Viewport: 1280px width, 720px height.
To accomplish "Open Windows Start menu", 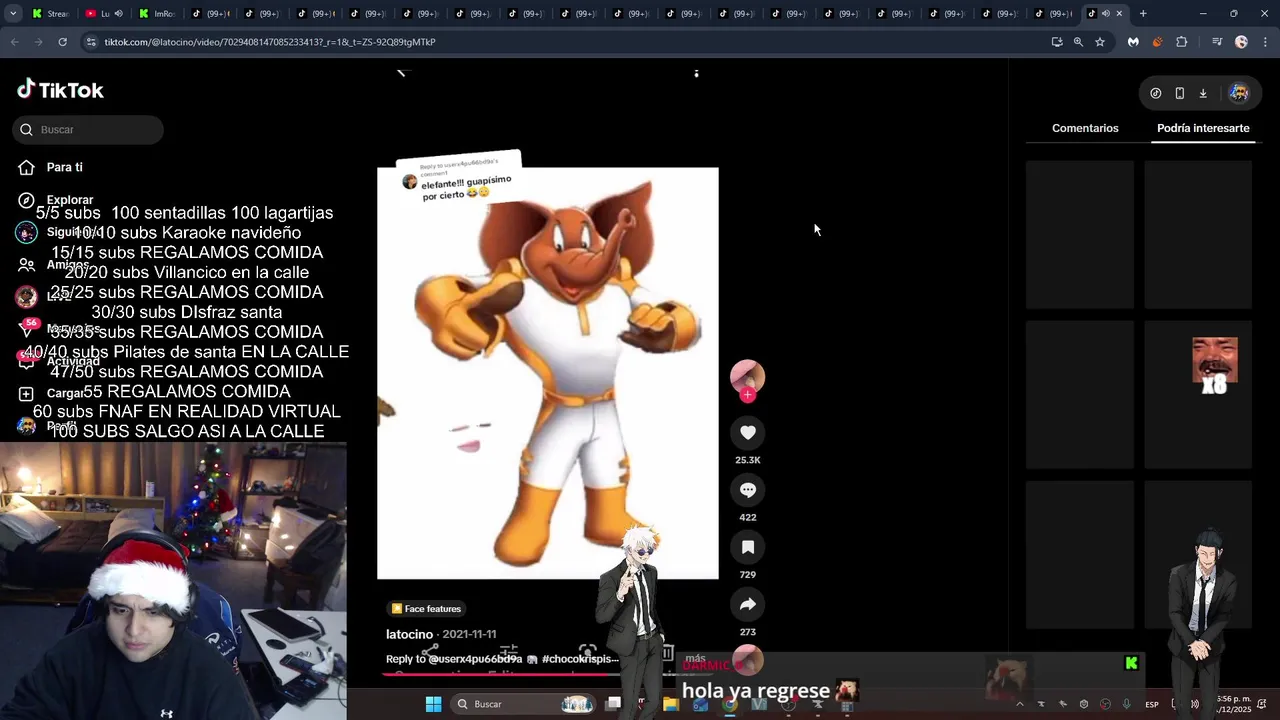I will tap(433, 704).
